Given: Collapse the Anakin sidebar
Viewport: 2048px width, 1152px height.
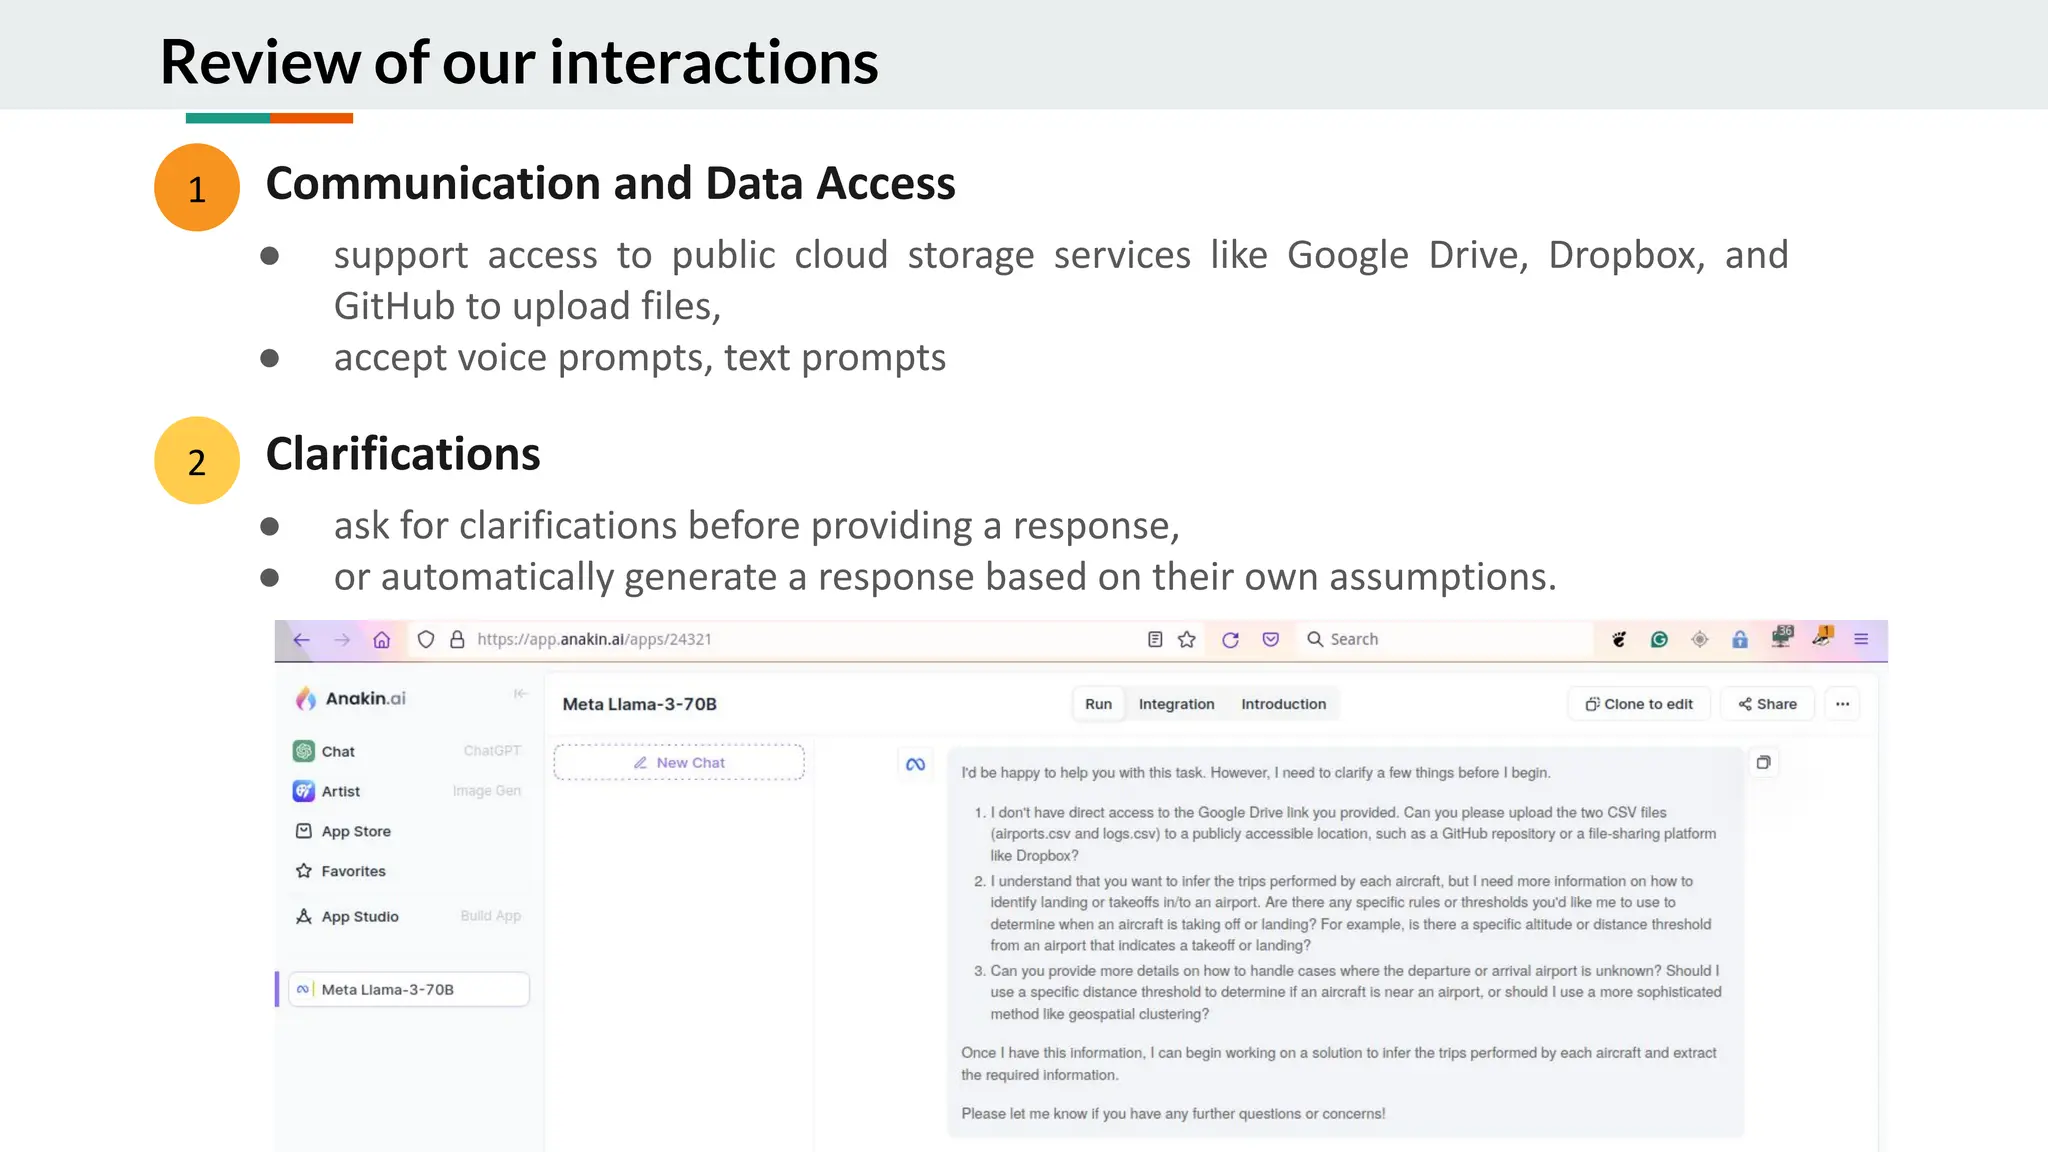Looking at the screenshot, I should 520,694.
